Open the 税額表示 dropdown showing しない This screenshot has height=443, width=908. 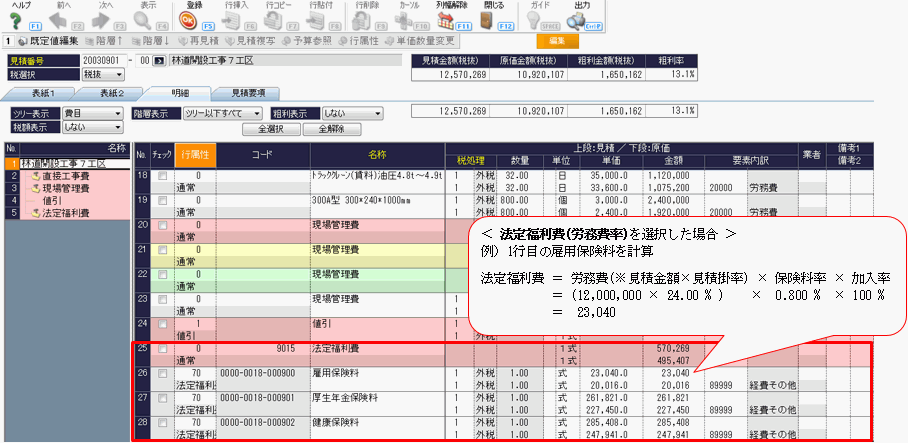pyautogui.click(x=92, y=127)
